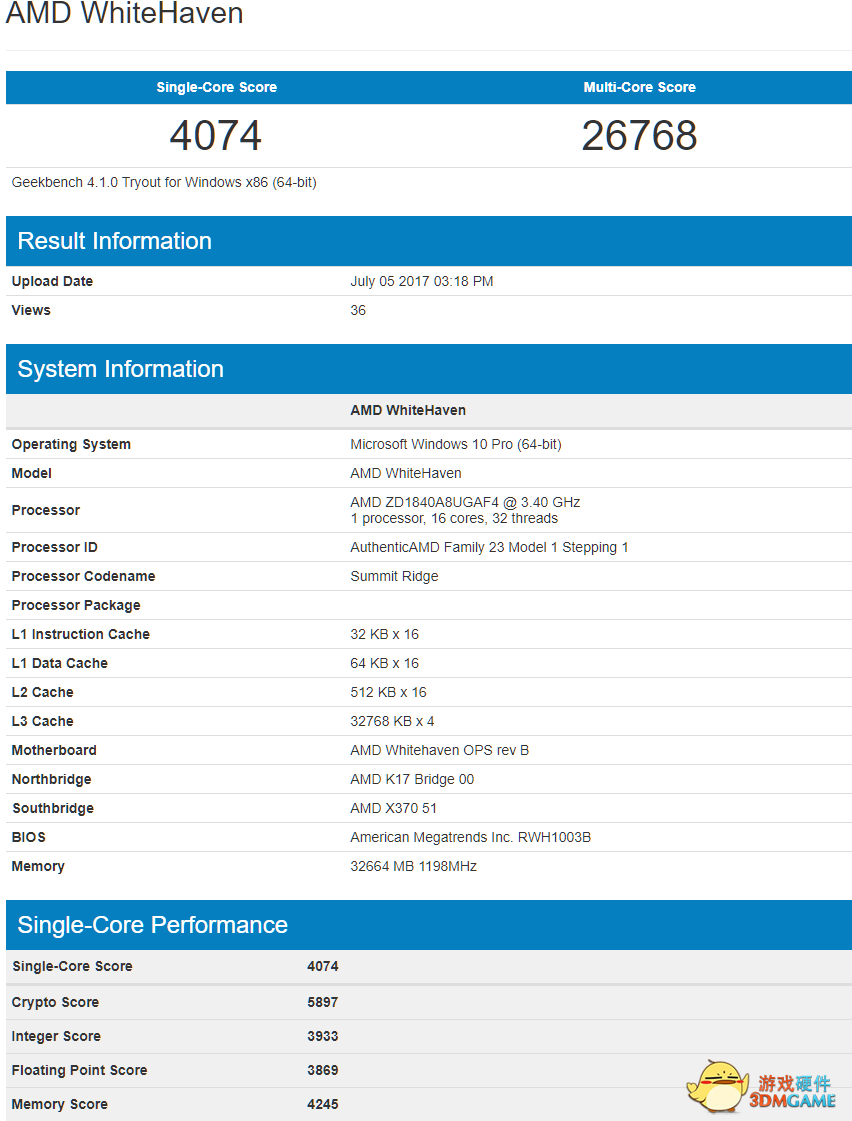852x1121 pixels.
Task: Click the 64 KB x 16 value
Action: (x=385, y=663)
